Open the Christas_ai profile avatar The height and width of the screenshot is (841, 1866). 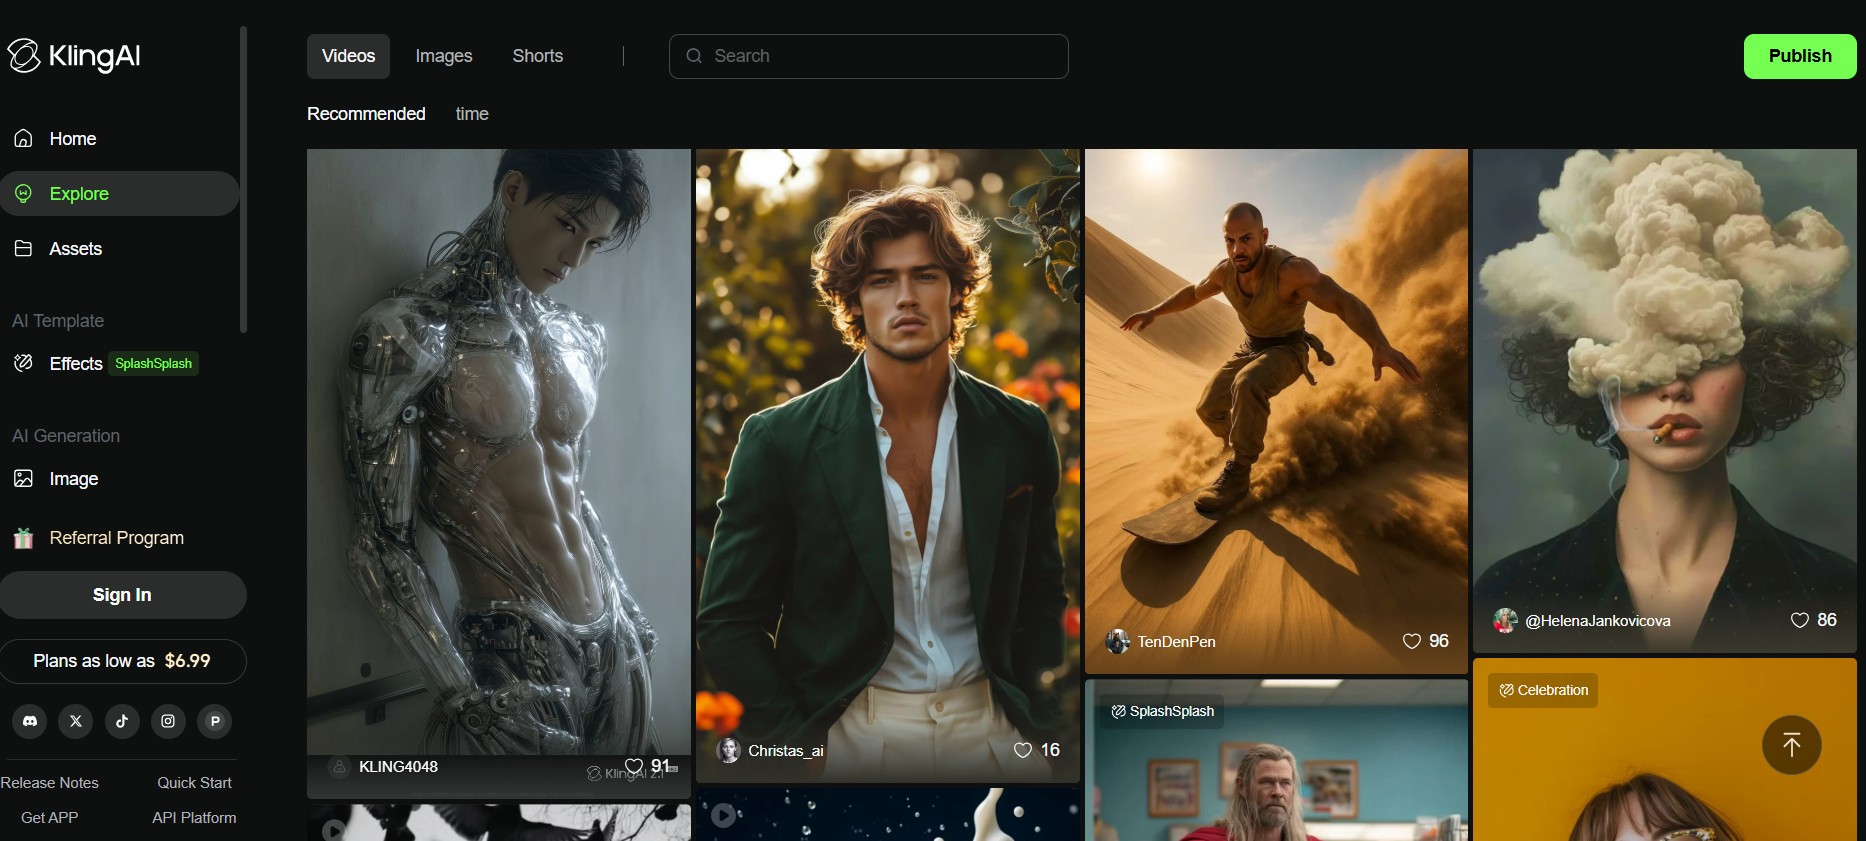coord(729,750)
